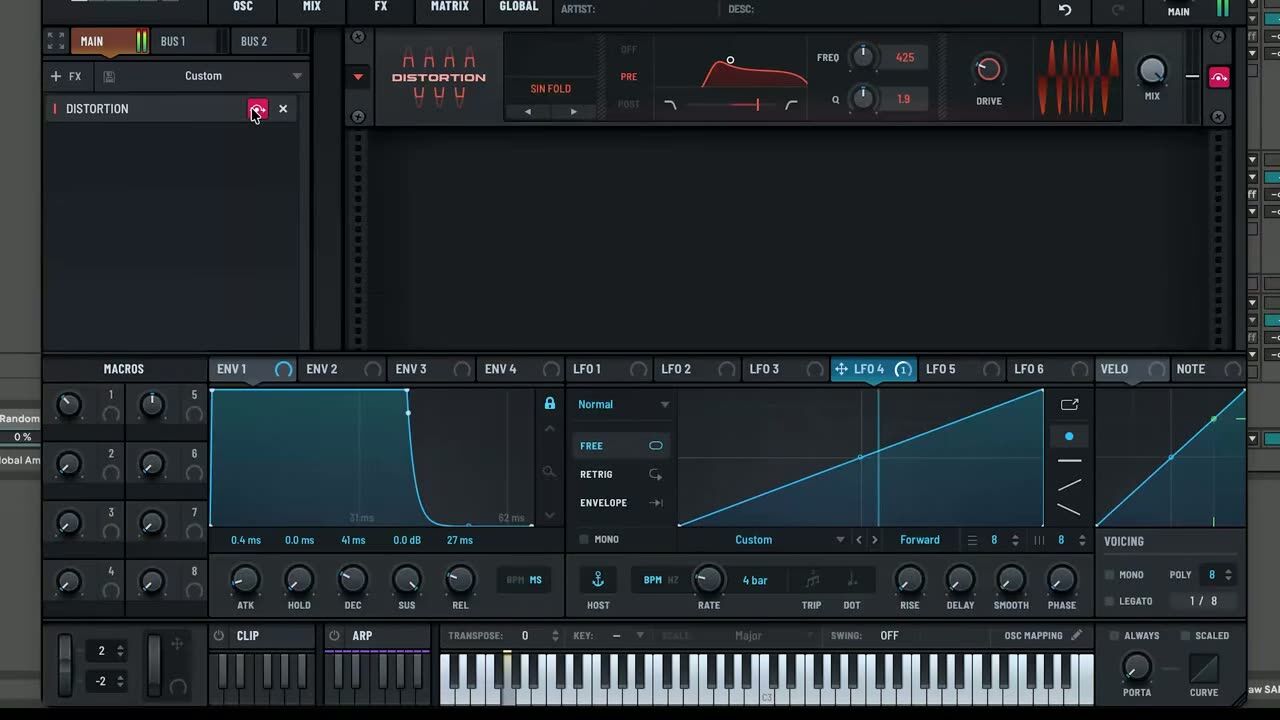Open the MATRIX tab
The image size is (1280, 720).
click(x=450, y=7)
